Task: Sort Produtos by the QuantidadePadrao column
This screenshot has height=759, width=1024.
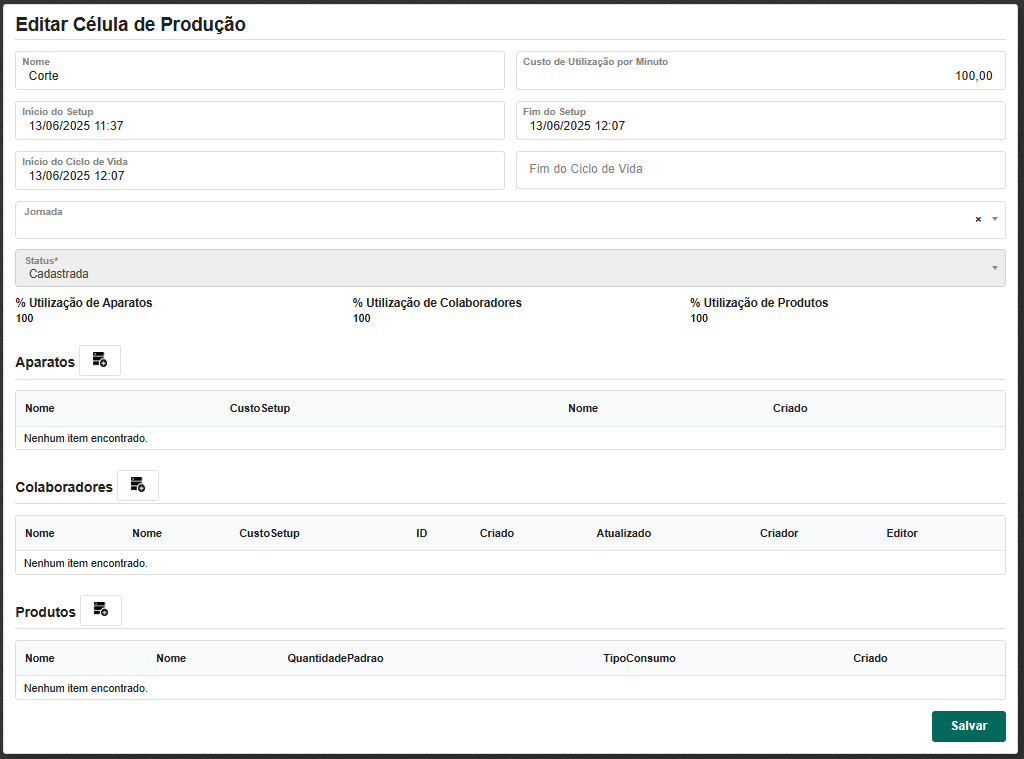Action: (x=335, y=659)
